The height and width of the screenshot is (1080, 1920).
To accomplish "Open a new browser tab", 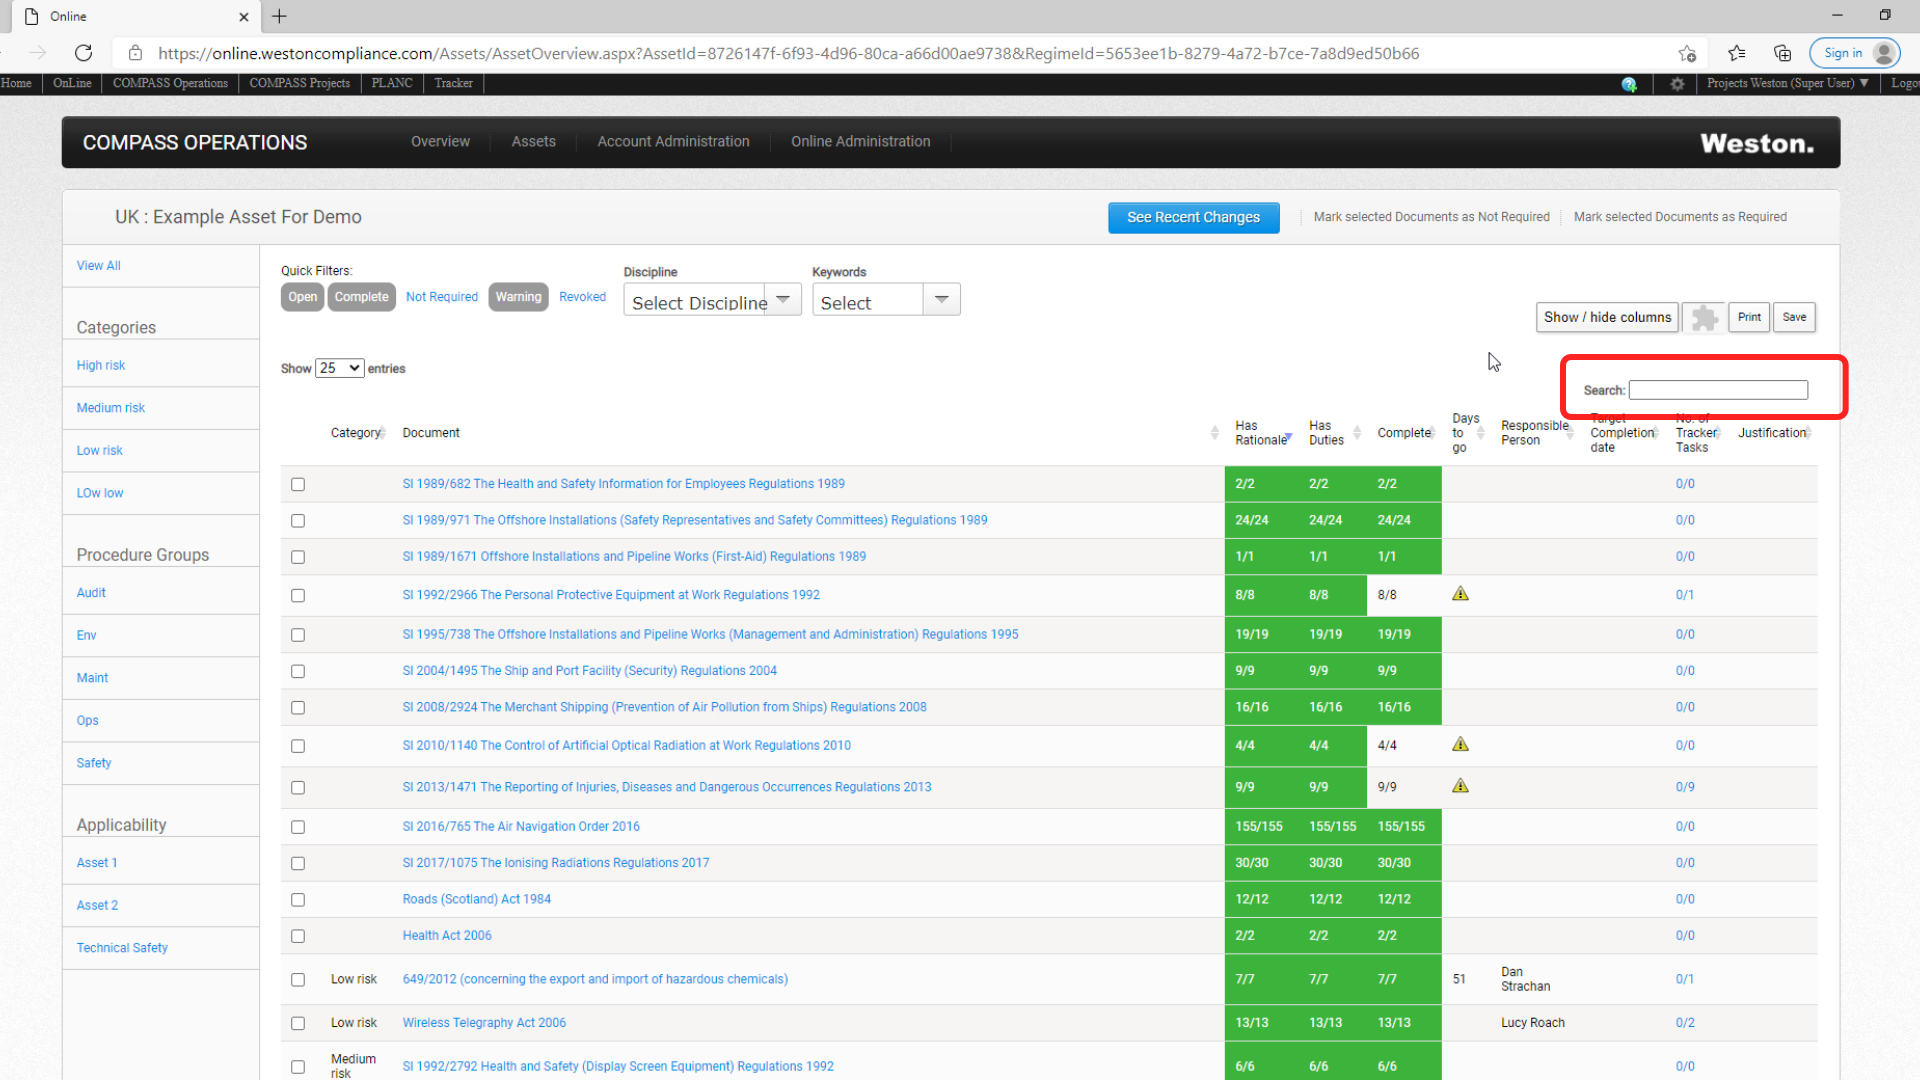I will (279, 16).
